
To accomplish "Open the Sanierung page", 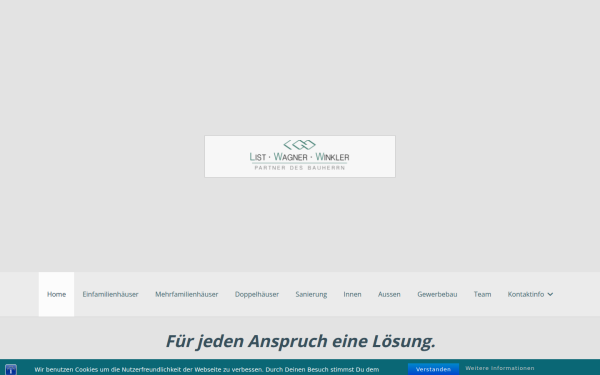I will (x=311, y=294).
